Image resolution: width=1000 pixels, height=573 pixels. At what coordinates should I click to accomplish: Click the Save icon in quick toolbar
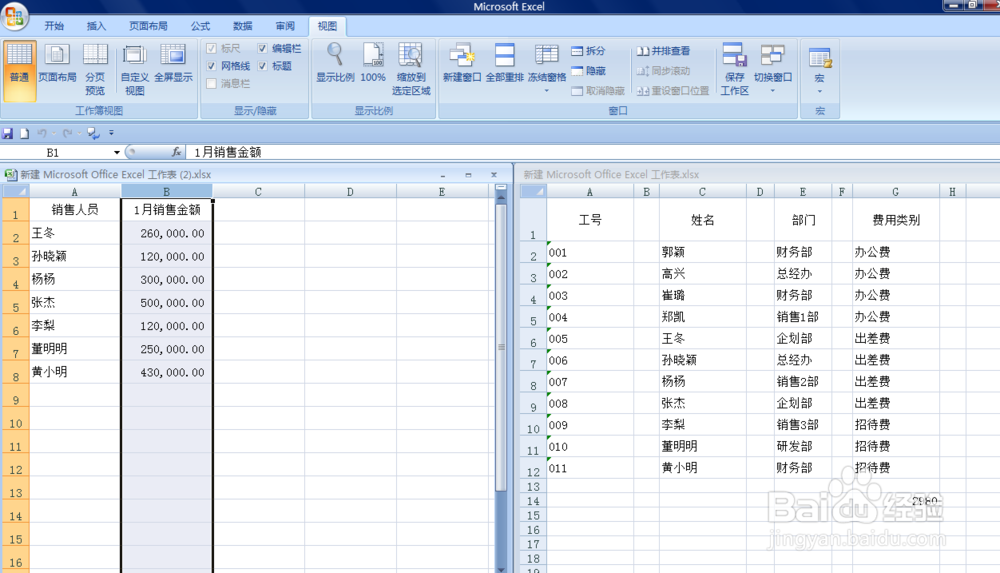(x=8, y=133)
